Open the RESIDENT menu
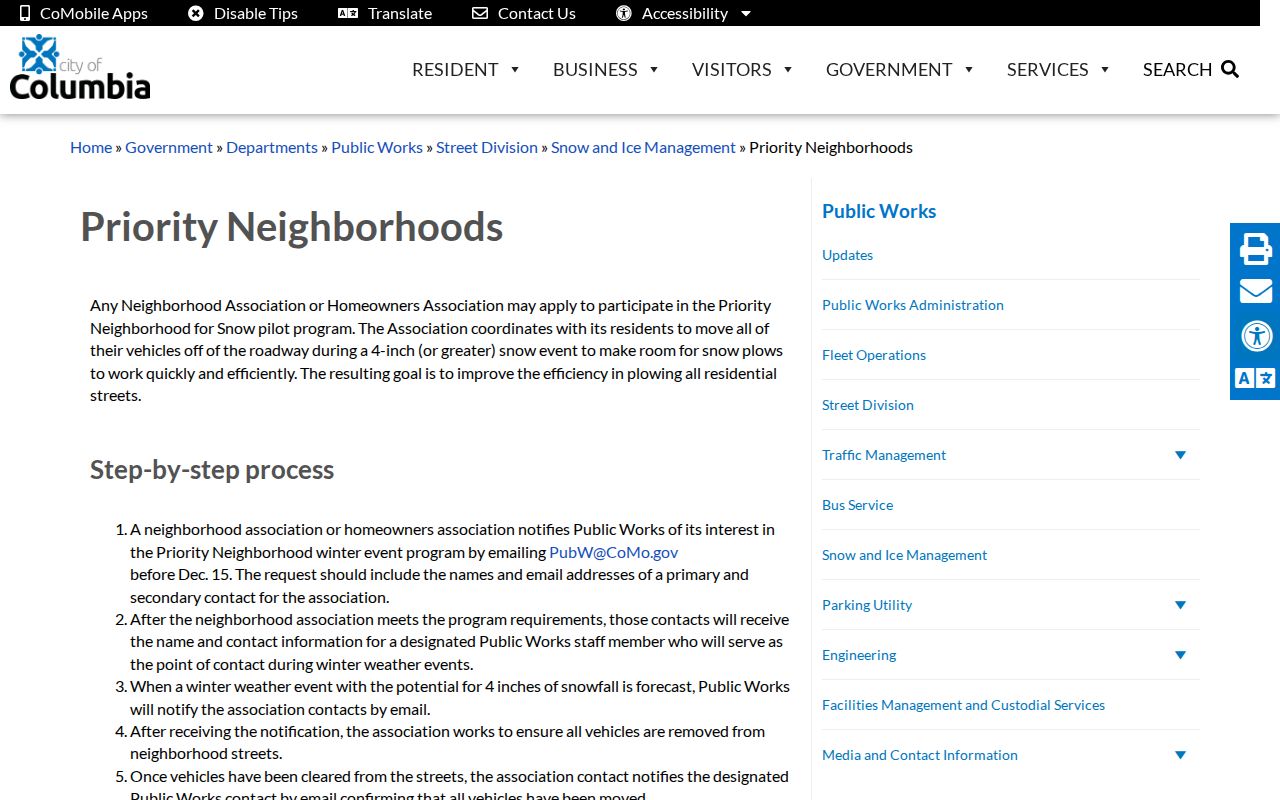The height and width of the screenshot is (800, 1280). (466, 69)
